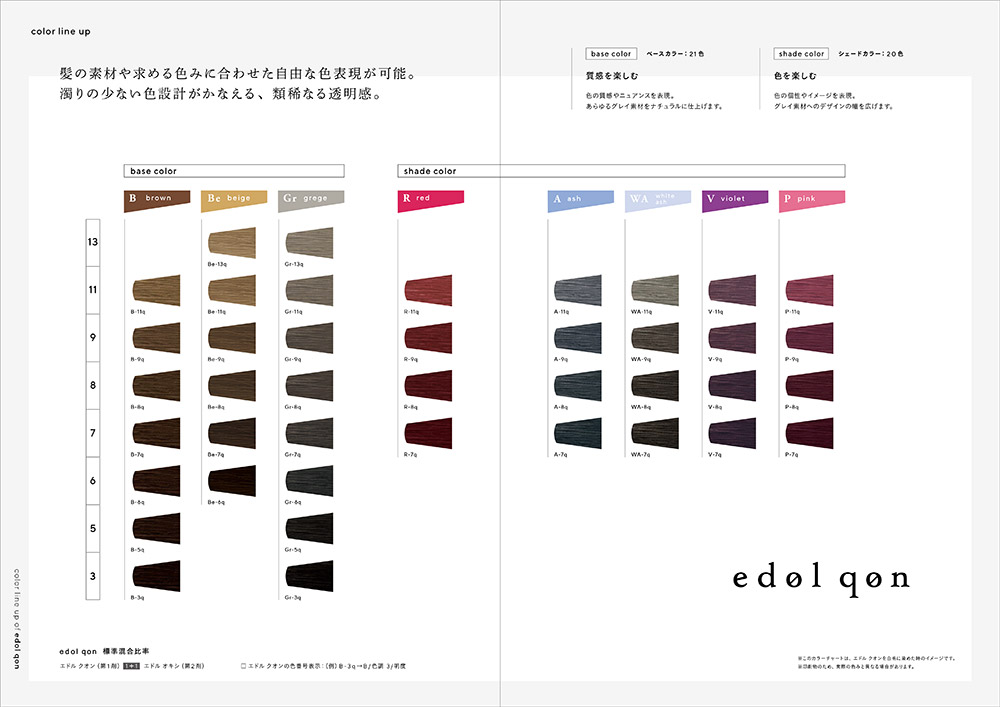The width and height of the screenshot is (1000, 707).
Task: Select the A-11q ash swatch
Action: tap(578, 291)
